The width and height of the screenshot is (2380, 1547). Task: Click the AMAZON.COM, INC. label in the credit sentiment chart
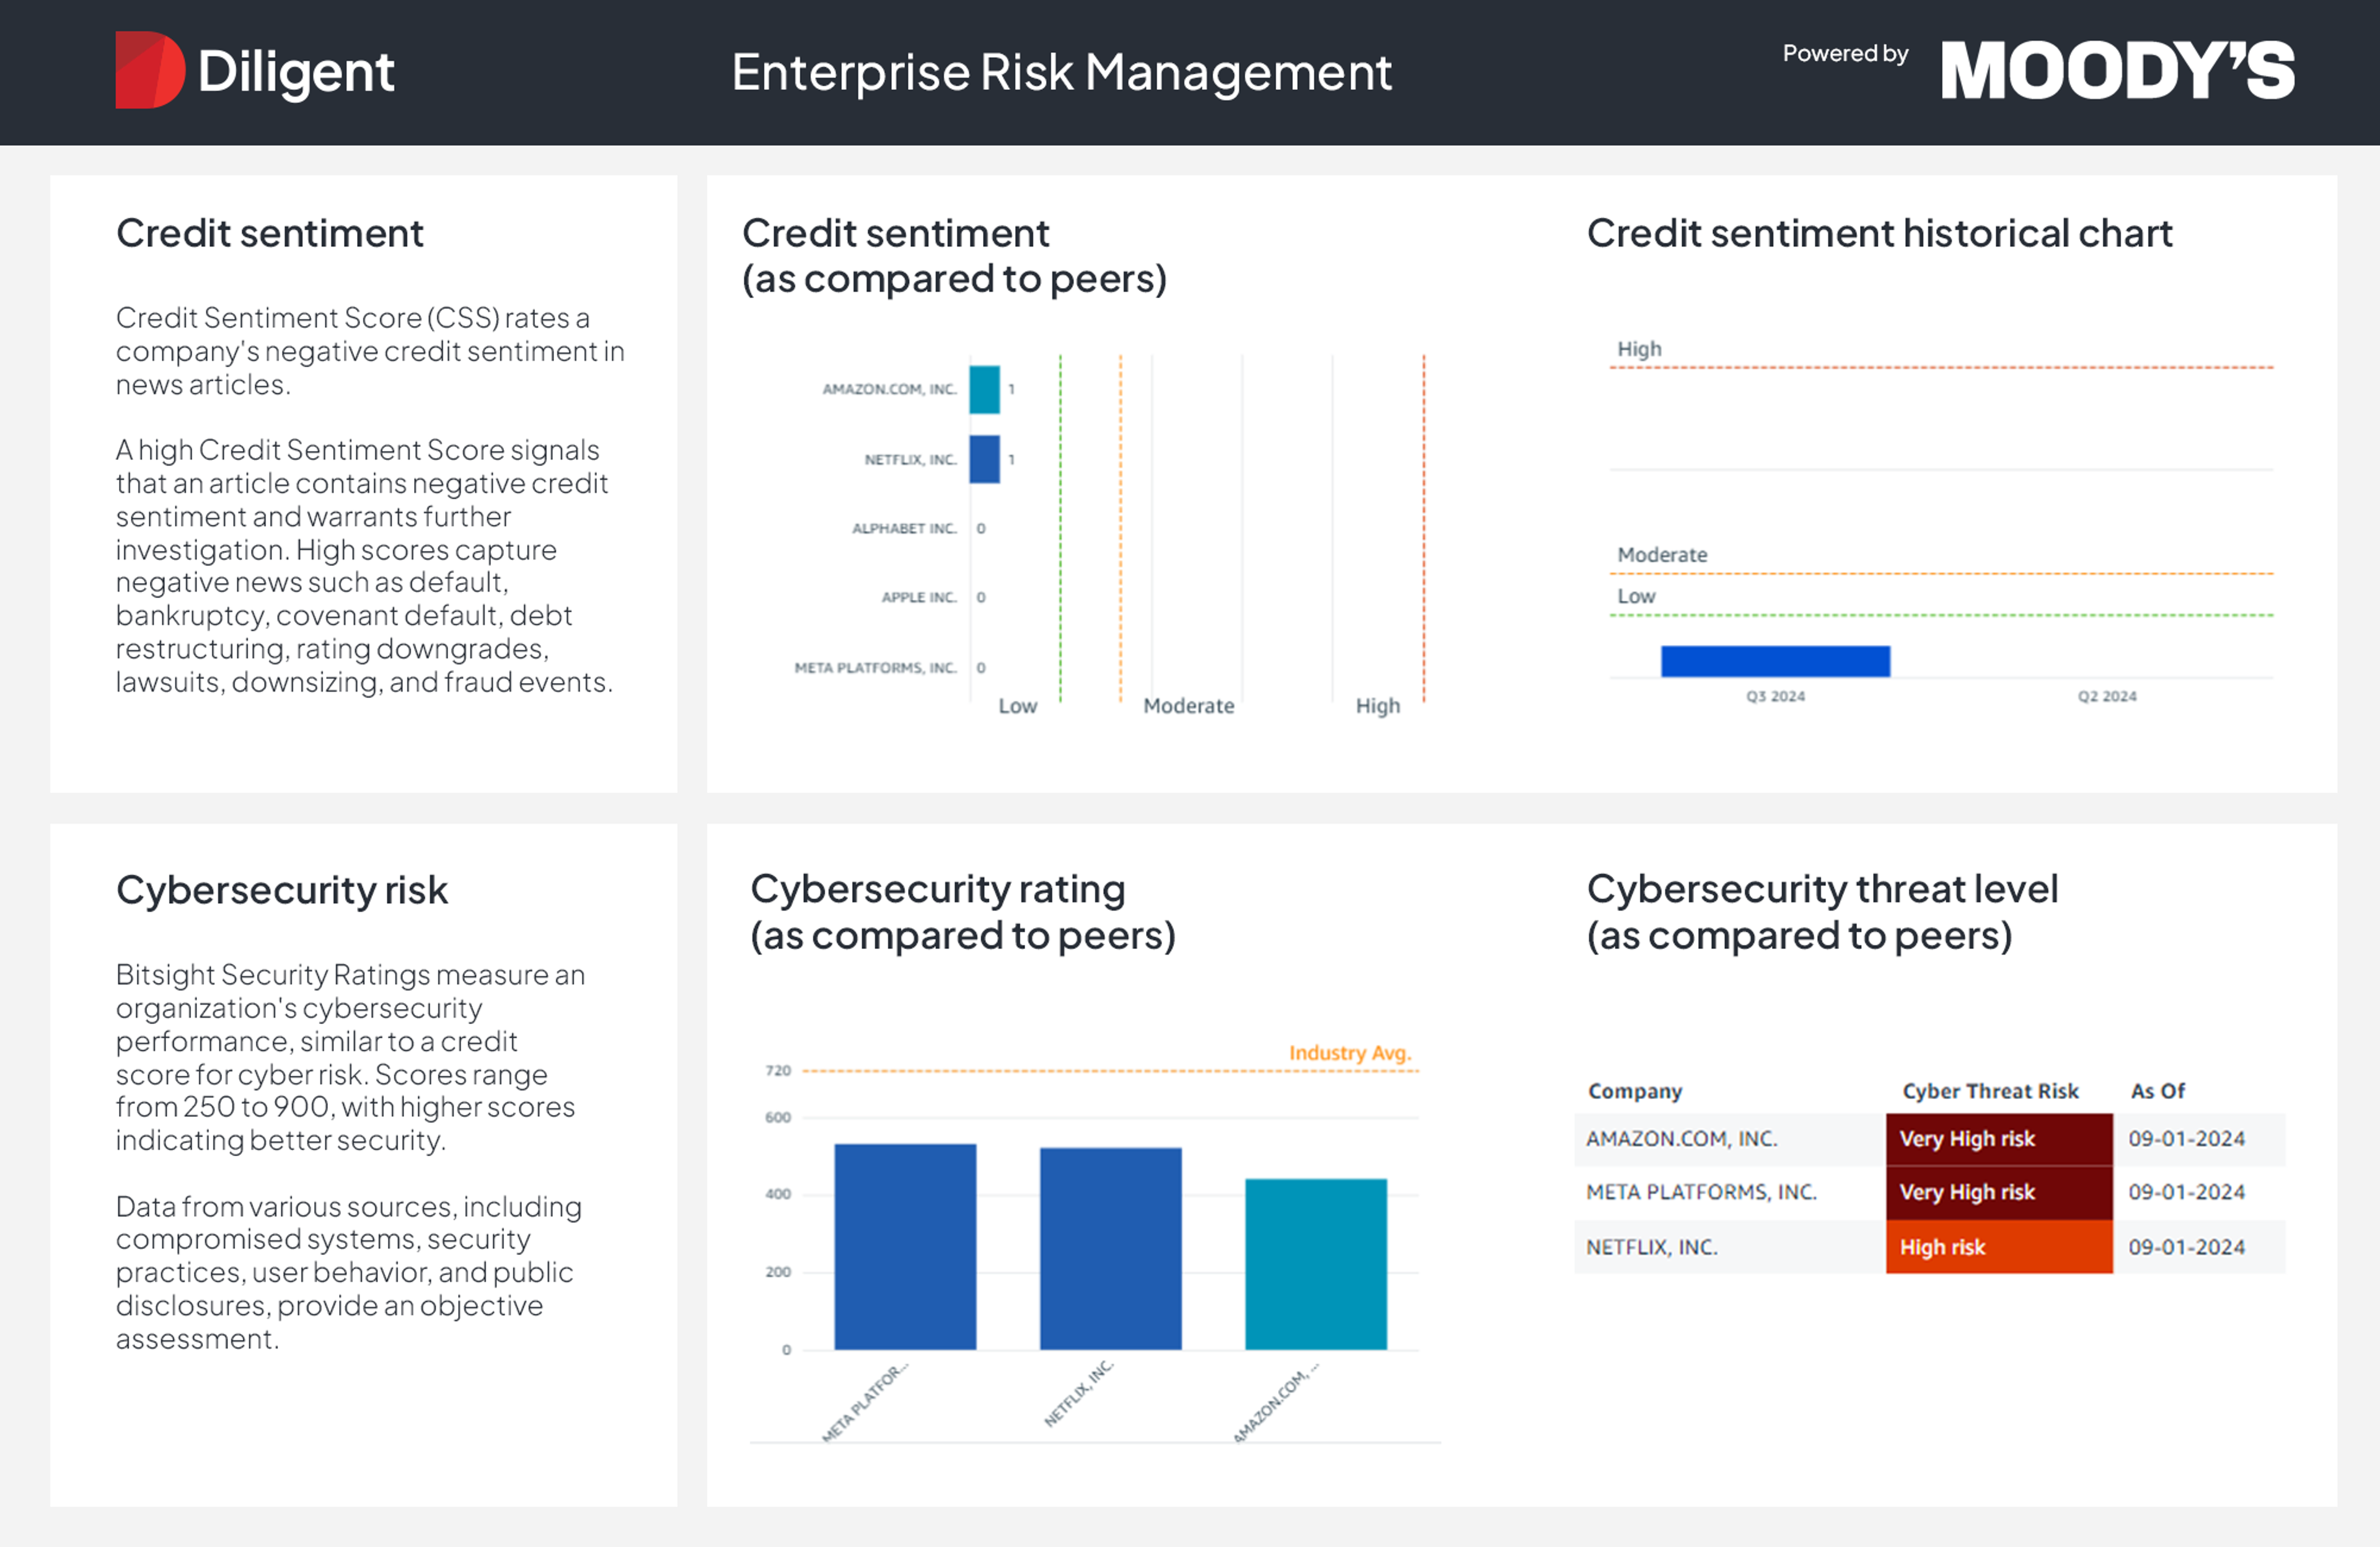[889, 389]
